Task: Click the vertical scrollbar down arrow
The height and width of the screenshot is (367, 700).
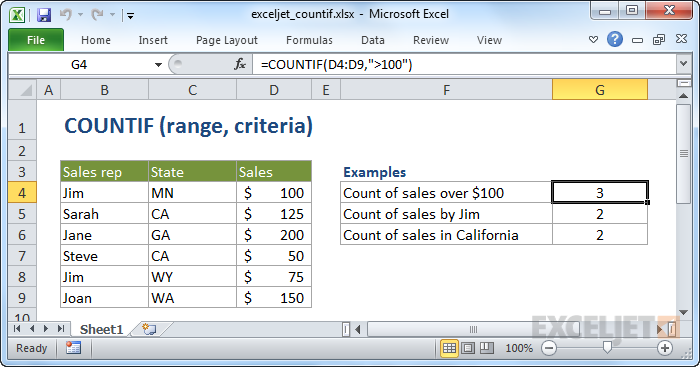Action: point(683,313)
